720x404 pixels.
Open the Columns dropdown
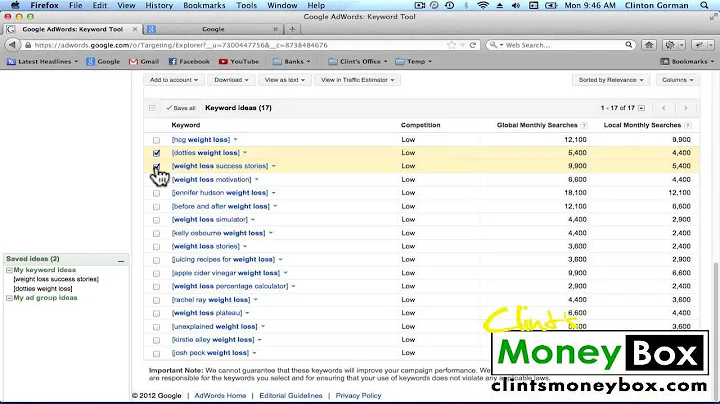(677, 80)
